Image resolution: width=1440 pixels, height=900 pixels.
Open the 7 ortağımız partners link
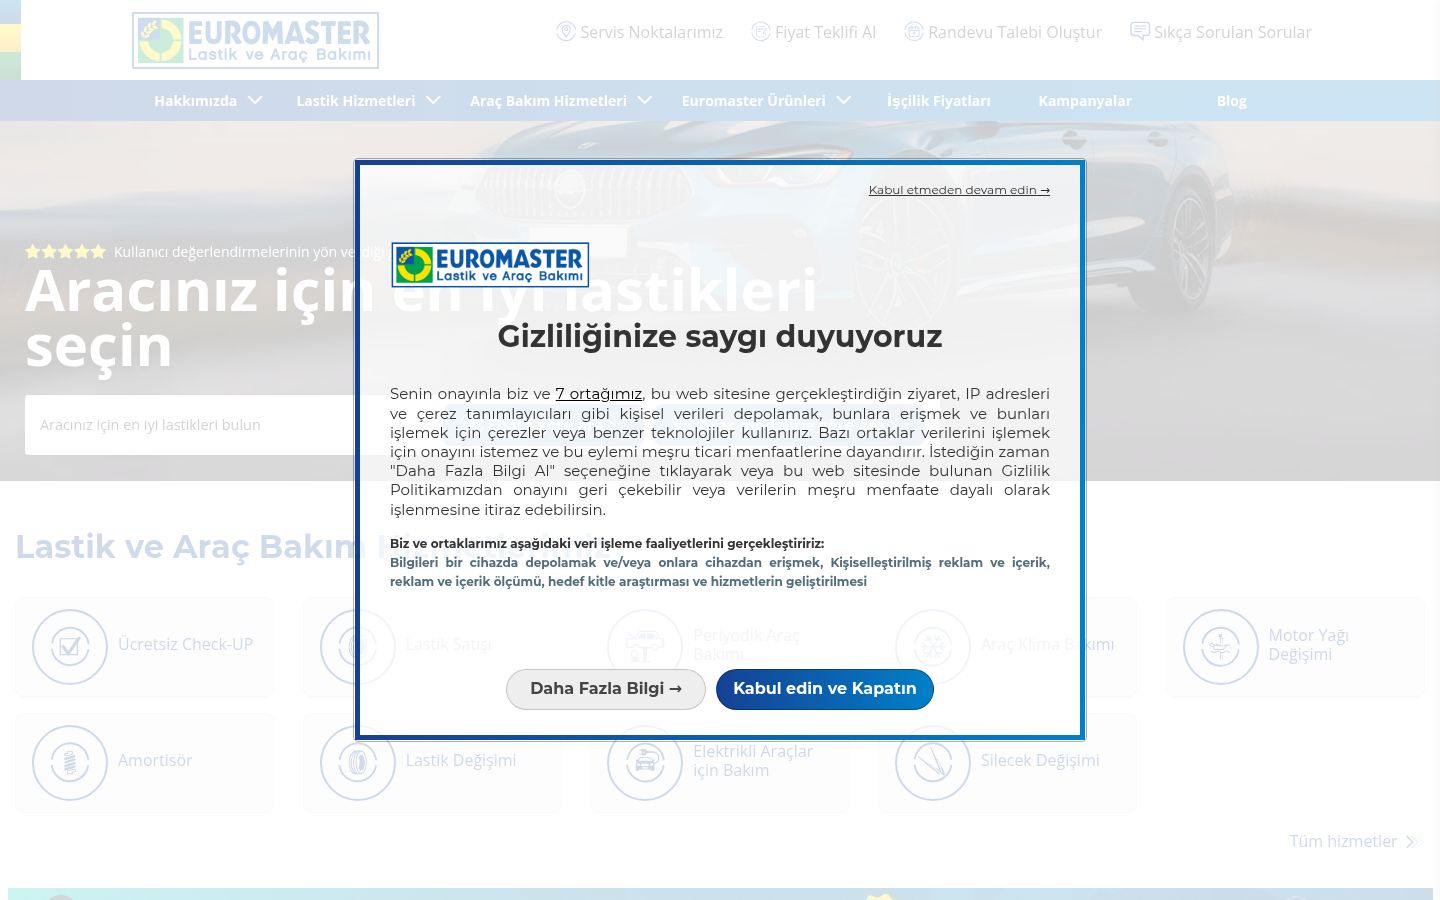599,394
